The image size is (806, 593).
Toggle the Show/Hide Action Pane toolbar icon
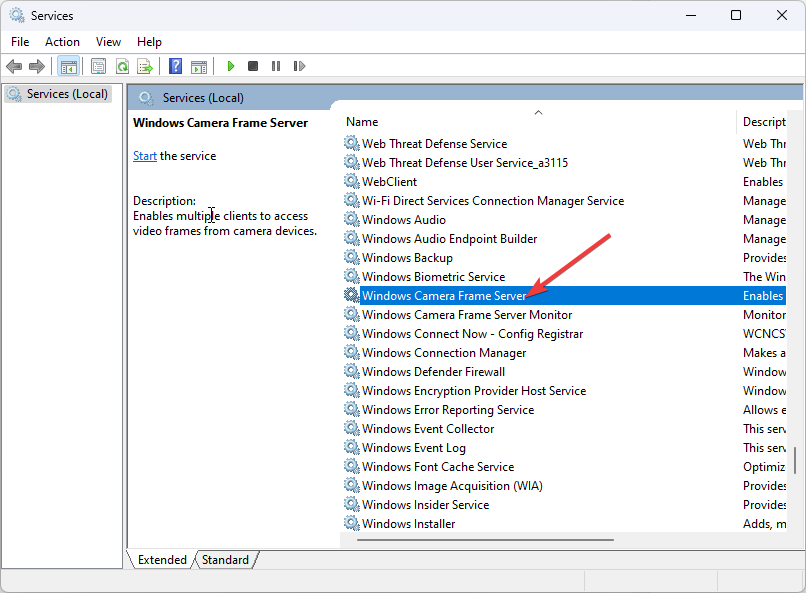pos(199,66)
